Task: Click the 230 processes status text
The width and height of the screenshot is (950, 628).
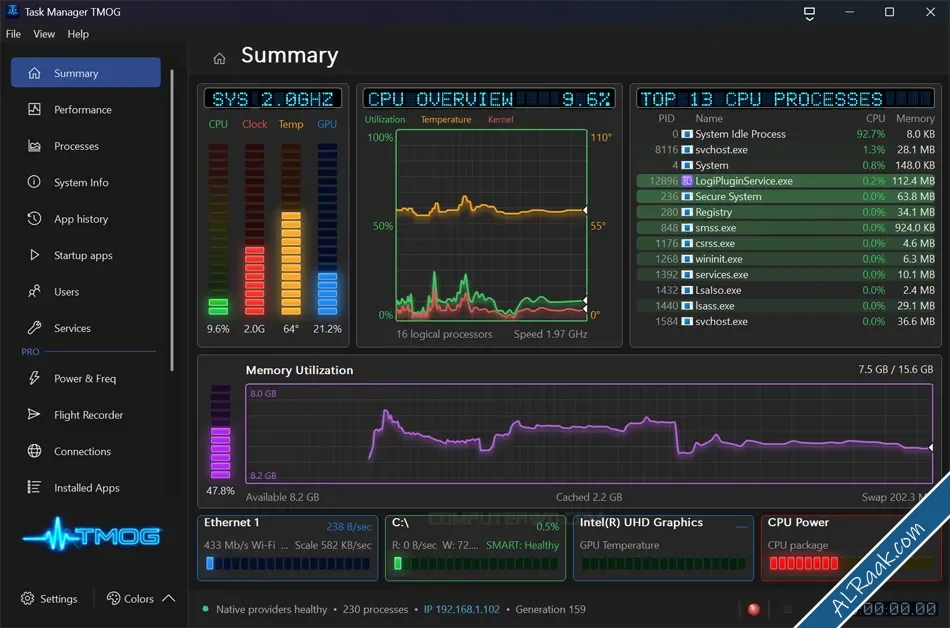Action: [375, 609]
